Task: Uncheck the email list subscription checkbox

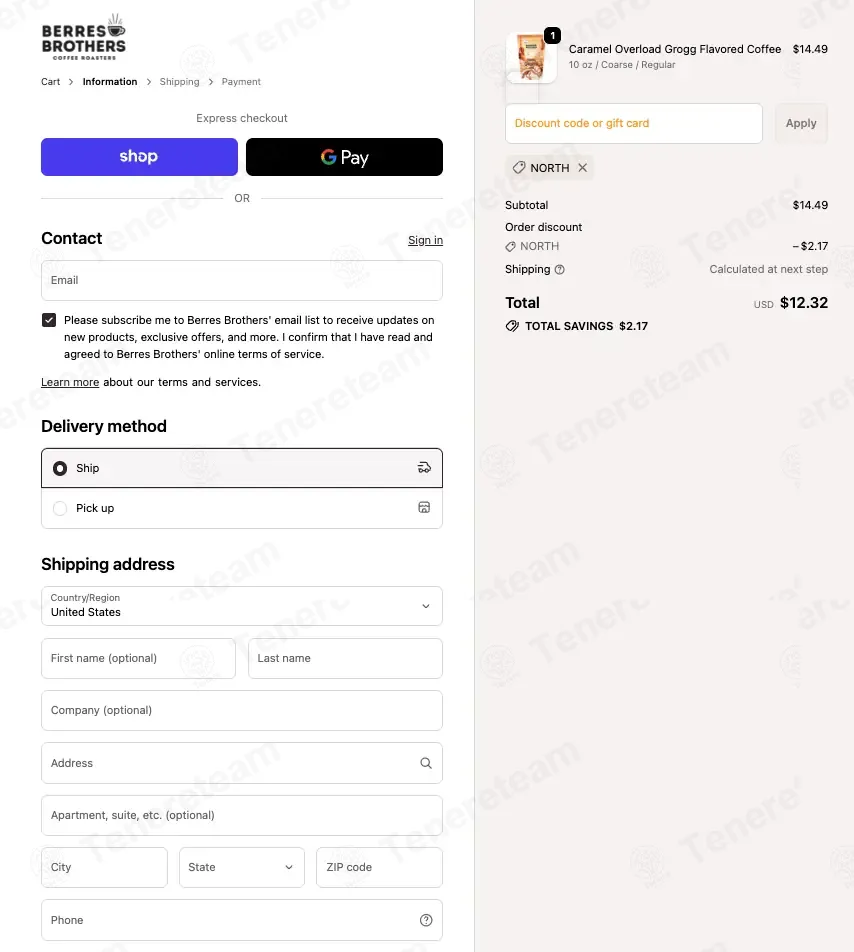Action: coord(49,320)
